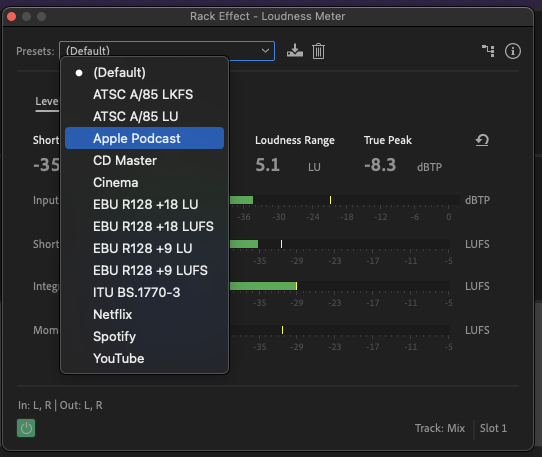542x457 pixels.
Task: Click the Track: Mix label
Action: [440, 428]
